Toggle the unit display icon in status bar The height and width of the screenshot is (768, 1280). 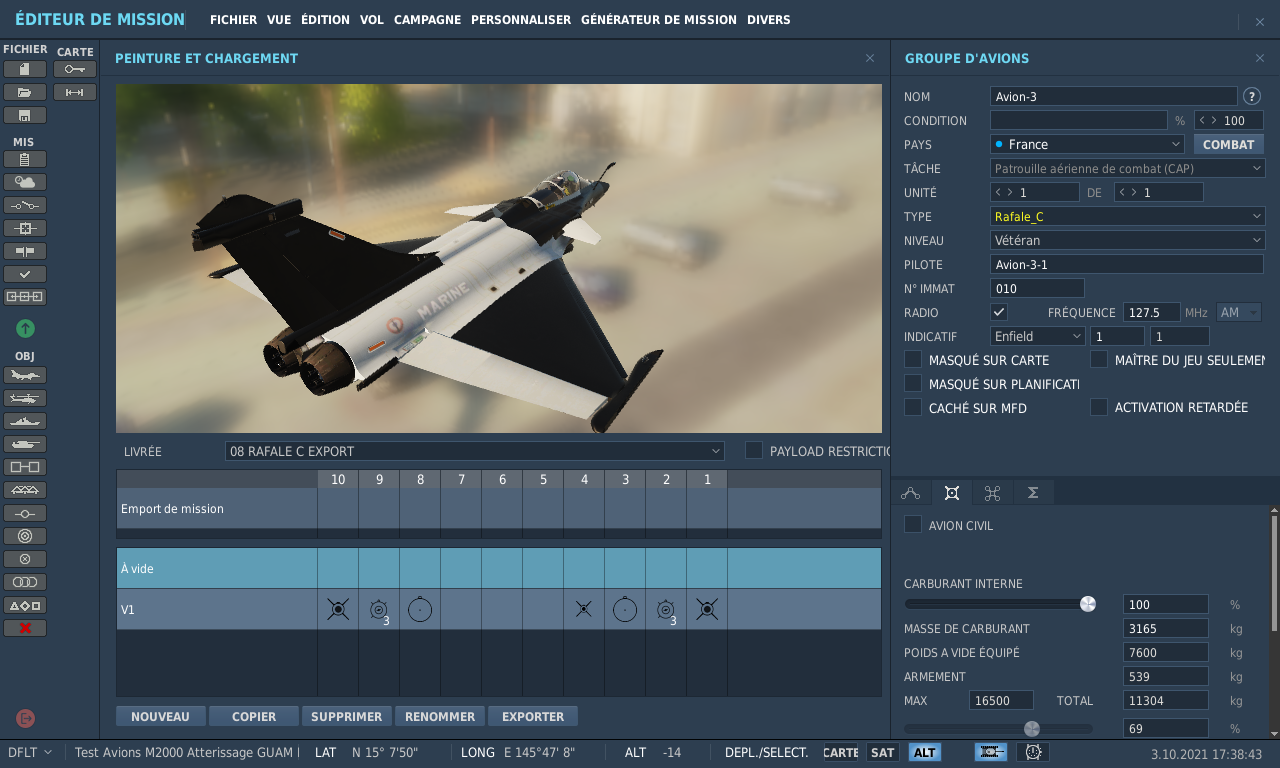[x=991, y=752]
